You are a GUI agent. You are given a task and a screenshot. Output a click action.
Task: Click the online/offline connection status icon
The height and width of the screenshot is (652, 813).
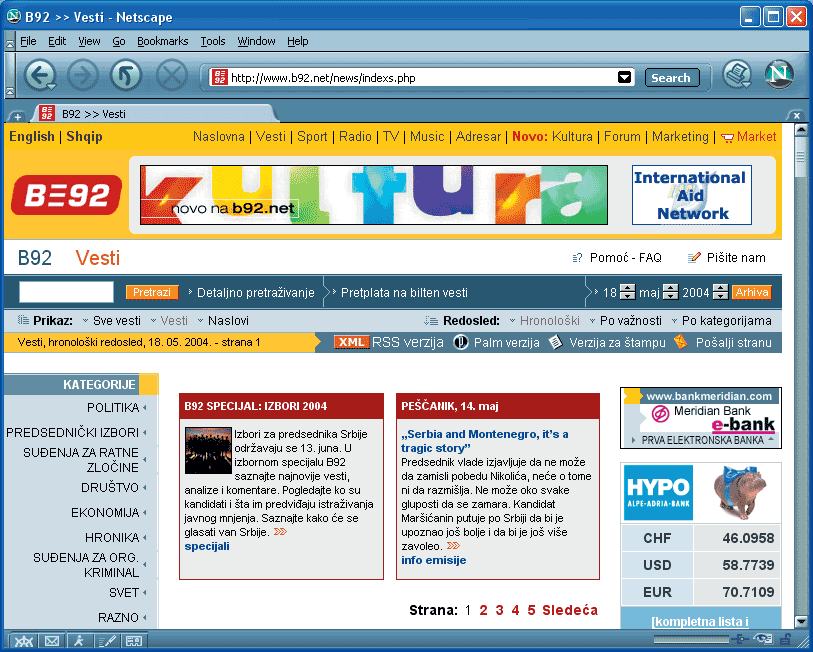coord(741,639)
